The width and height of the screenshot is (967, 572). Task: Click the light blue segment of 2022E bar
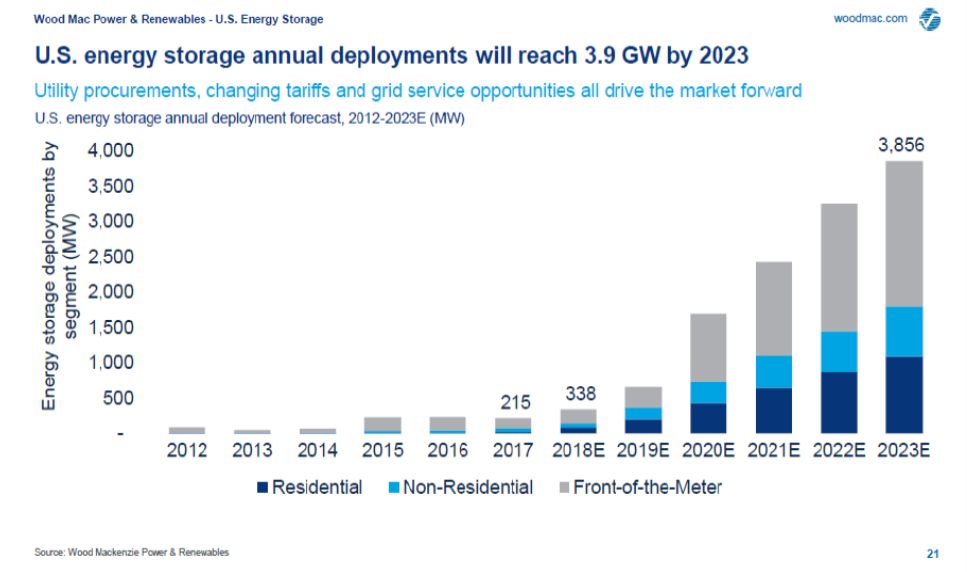(839, 352)
